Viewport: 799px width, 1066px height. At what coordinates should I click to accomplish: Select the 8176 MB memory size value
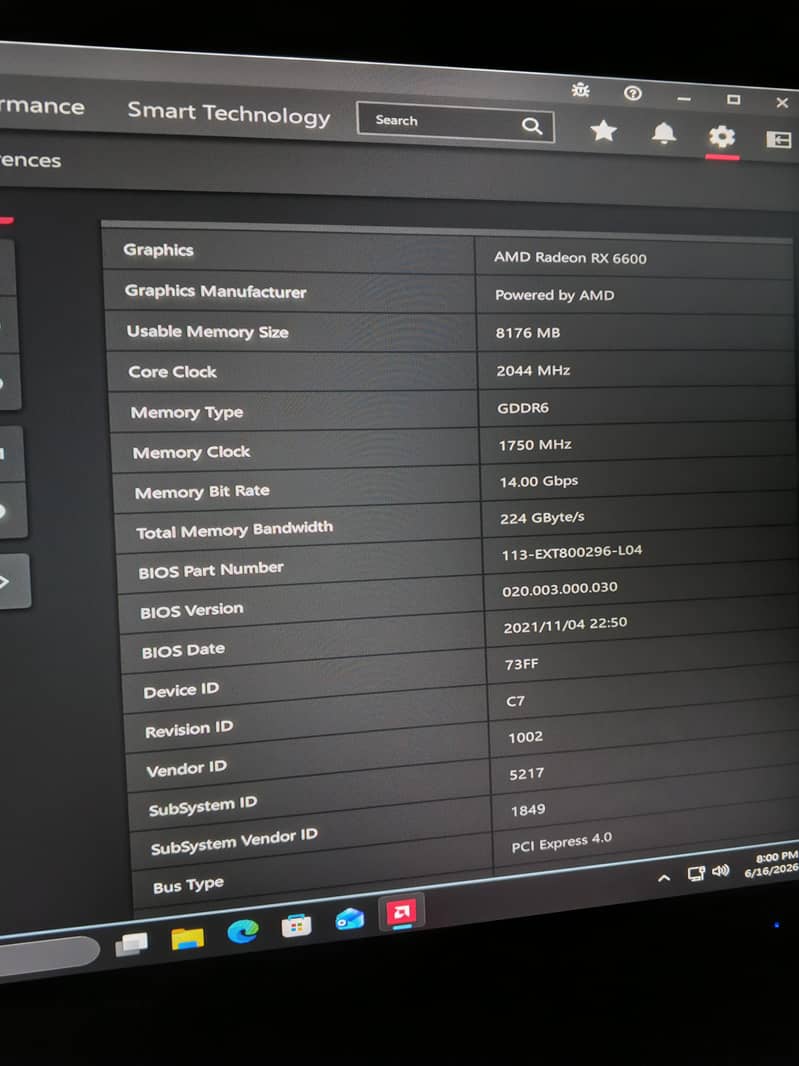pyautogui.click(x=528, y=332)
